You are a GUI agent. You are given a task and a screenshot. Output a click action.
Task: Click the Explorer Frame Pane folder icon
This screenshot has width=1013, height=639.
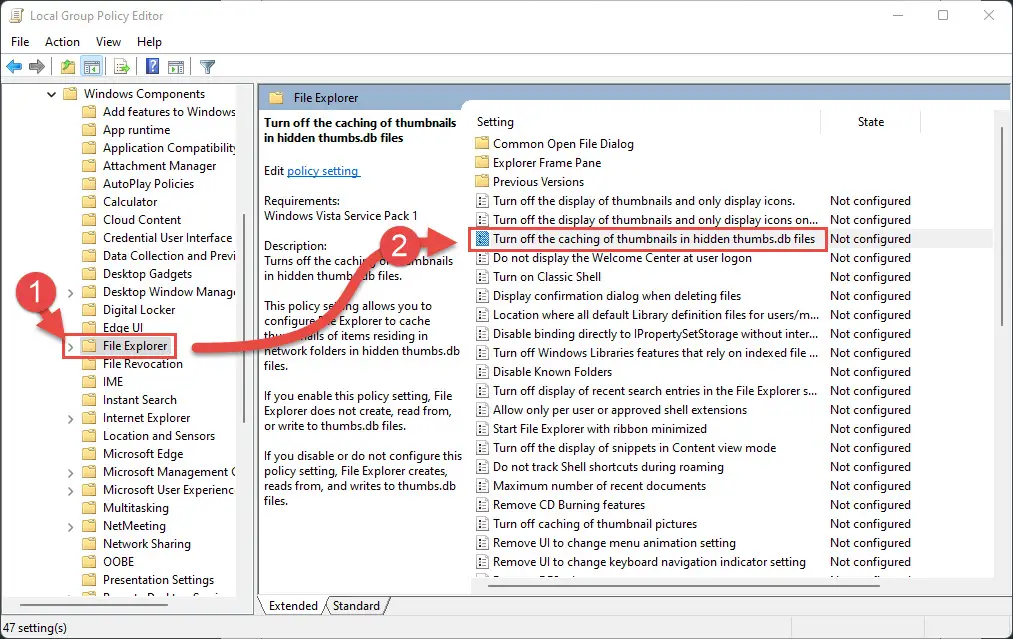tap(482, 163)
